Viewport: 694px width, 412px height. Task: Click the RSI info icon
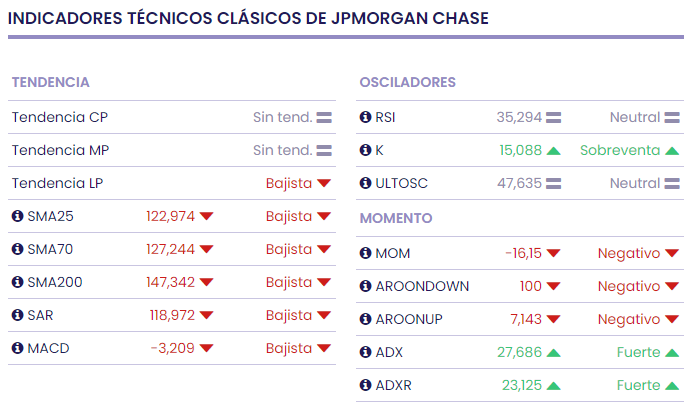coord(365,117)
